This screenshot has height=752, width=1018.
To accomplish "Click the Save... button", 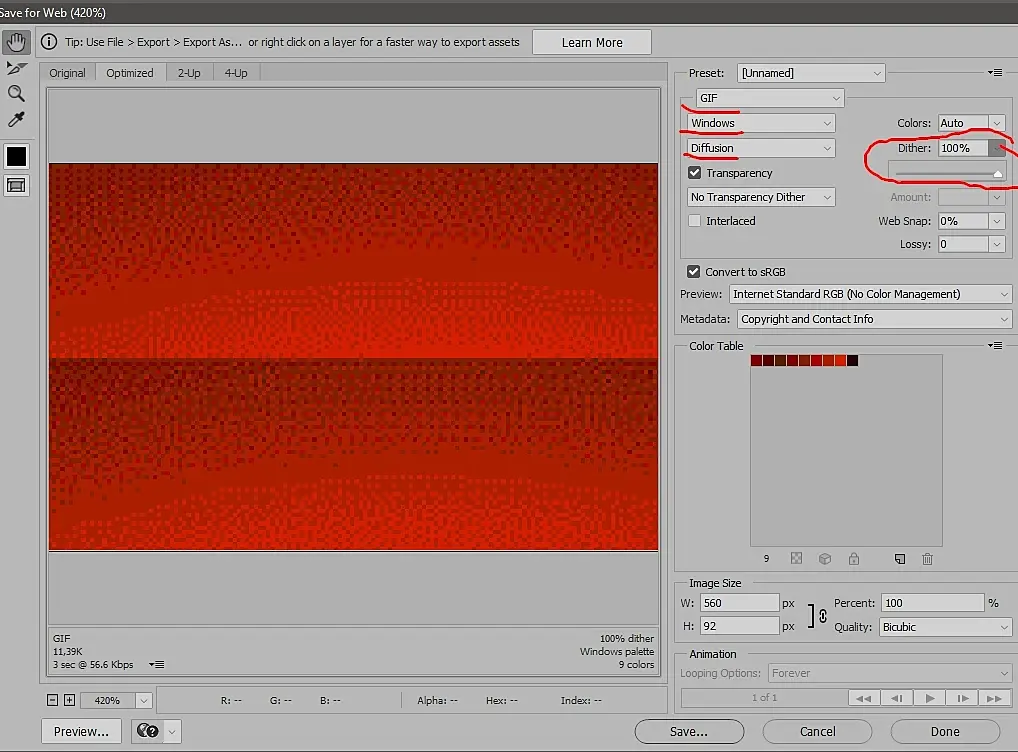I will pyautogui.click(x=689, y=731).
